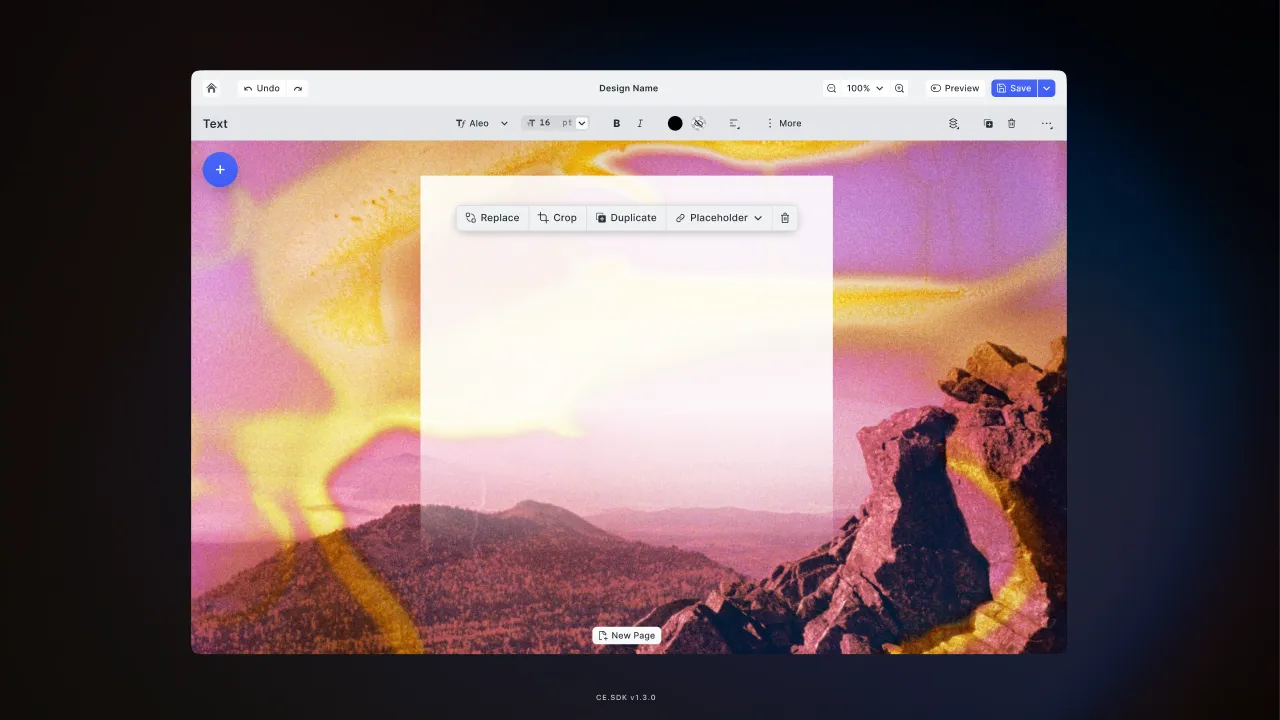
Task: Open the More text options menu
Action: coord(783,123)
